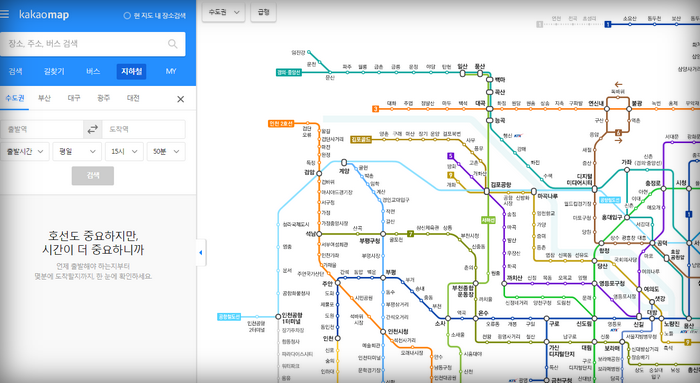
Task: Swap departure and arrival stations
Action: point(92,129)
